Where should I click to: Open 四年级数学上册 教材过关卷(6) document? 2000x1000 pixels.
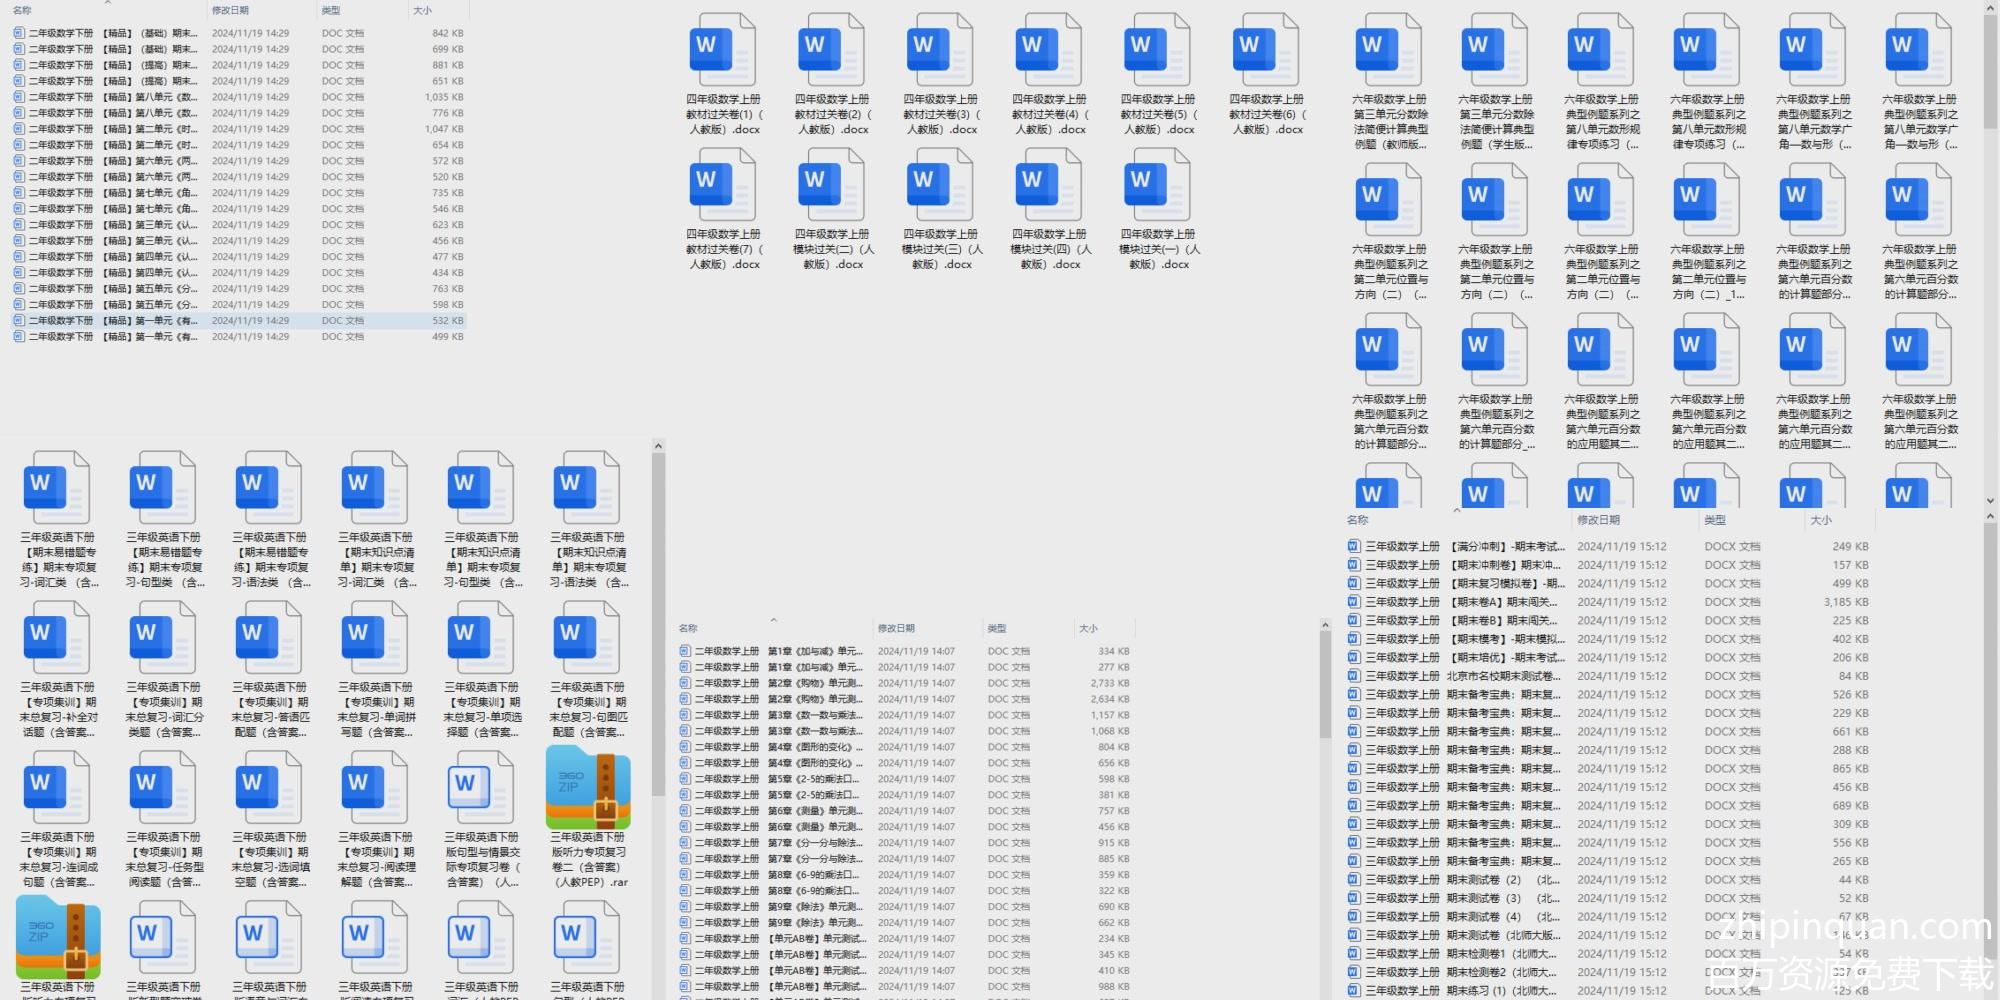[x=1266, y=50]
